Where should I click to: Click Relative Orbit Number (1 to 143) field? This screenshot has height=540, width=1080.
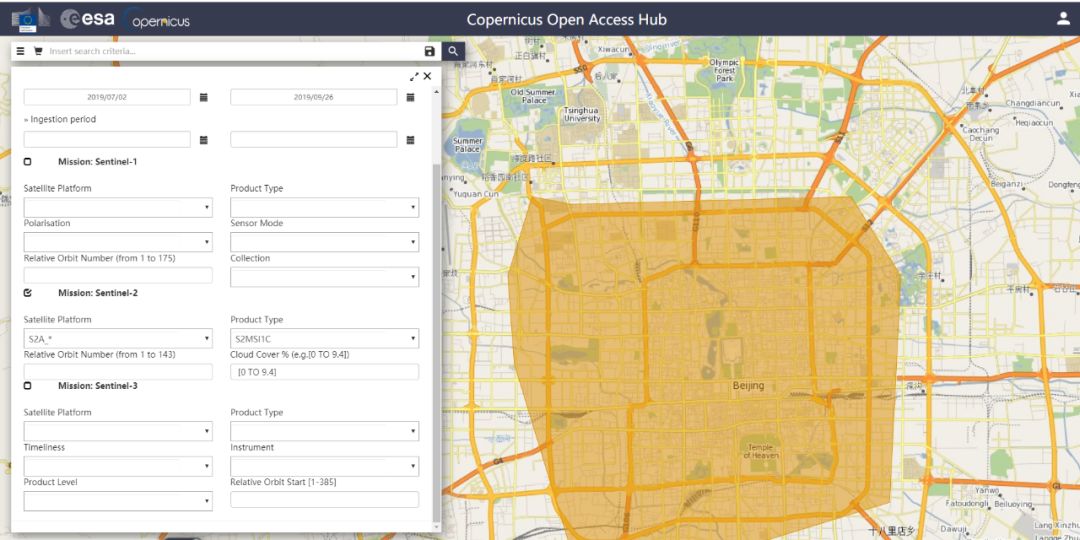[118, 372]
